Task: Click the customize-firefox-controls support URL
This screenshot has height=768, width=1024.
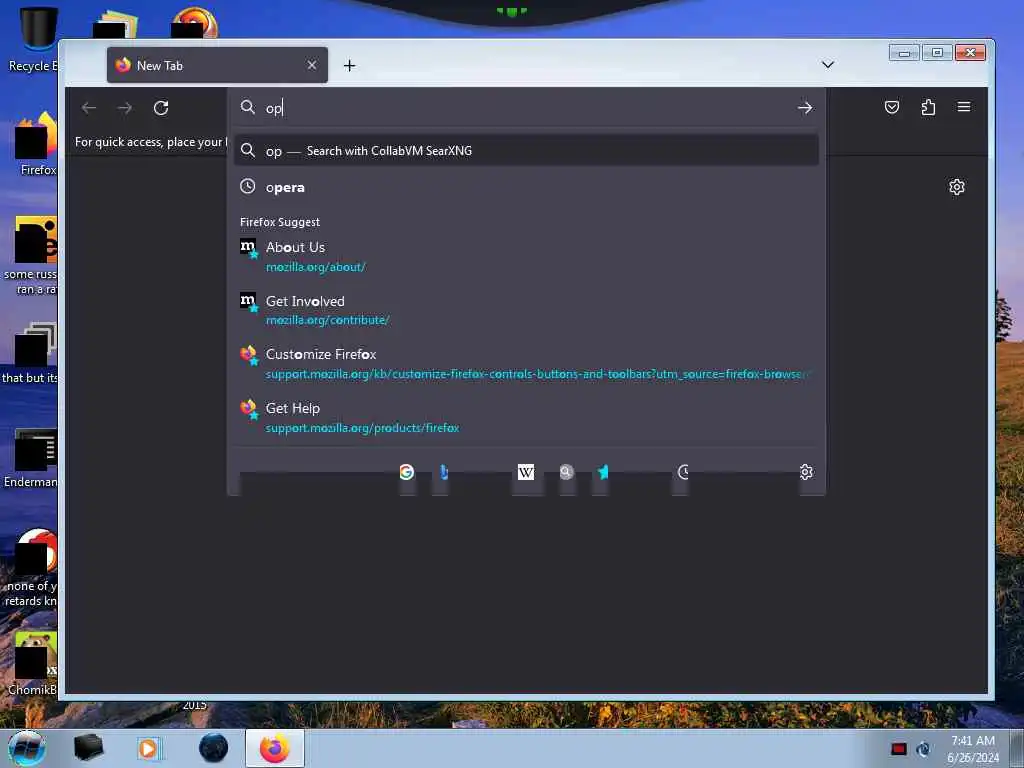Action: [x=537, y=374]
